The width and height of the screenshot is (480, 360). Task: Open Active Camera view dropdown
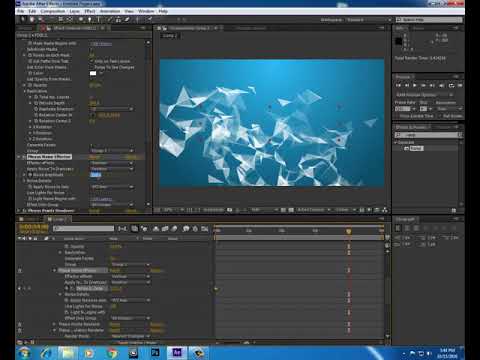click(313, 210)
